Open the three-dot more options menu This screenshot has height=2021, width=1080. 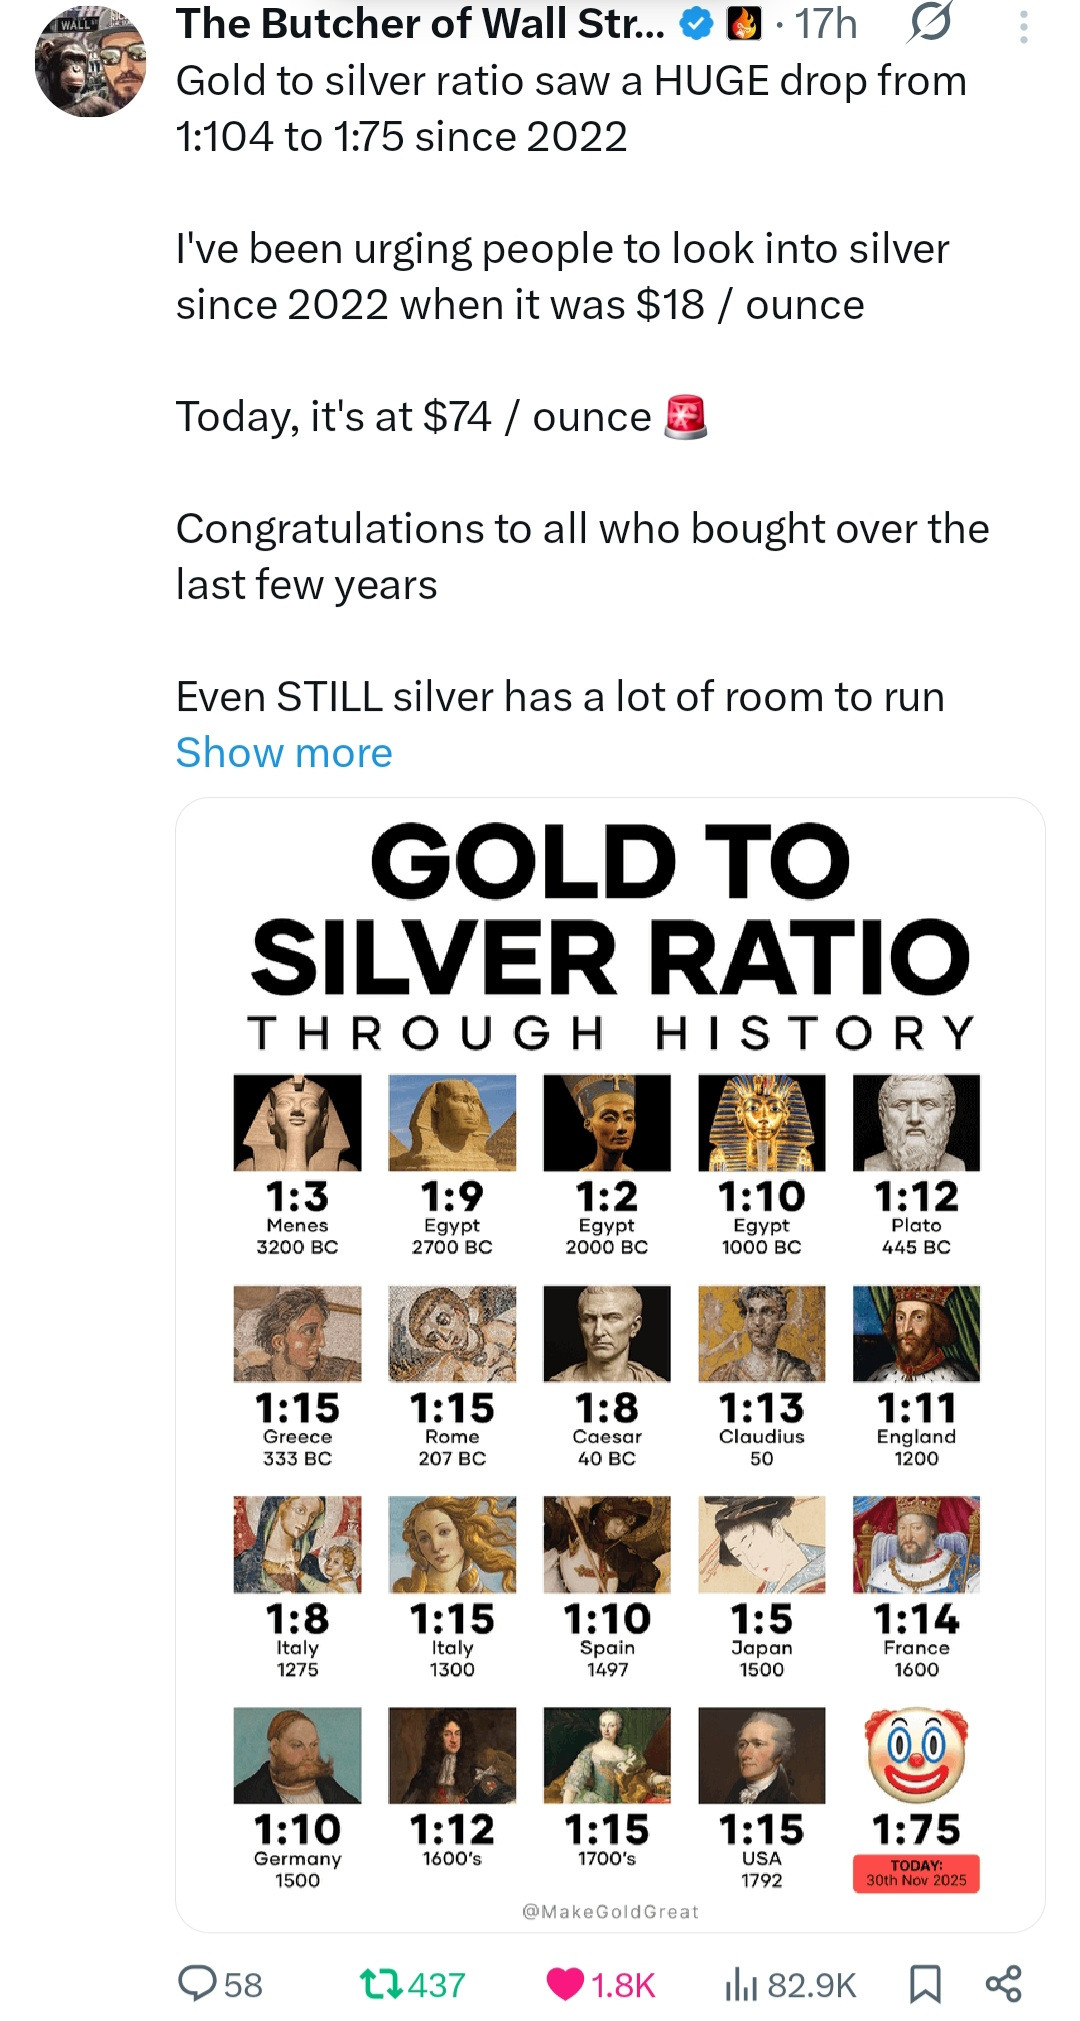1023,27
